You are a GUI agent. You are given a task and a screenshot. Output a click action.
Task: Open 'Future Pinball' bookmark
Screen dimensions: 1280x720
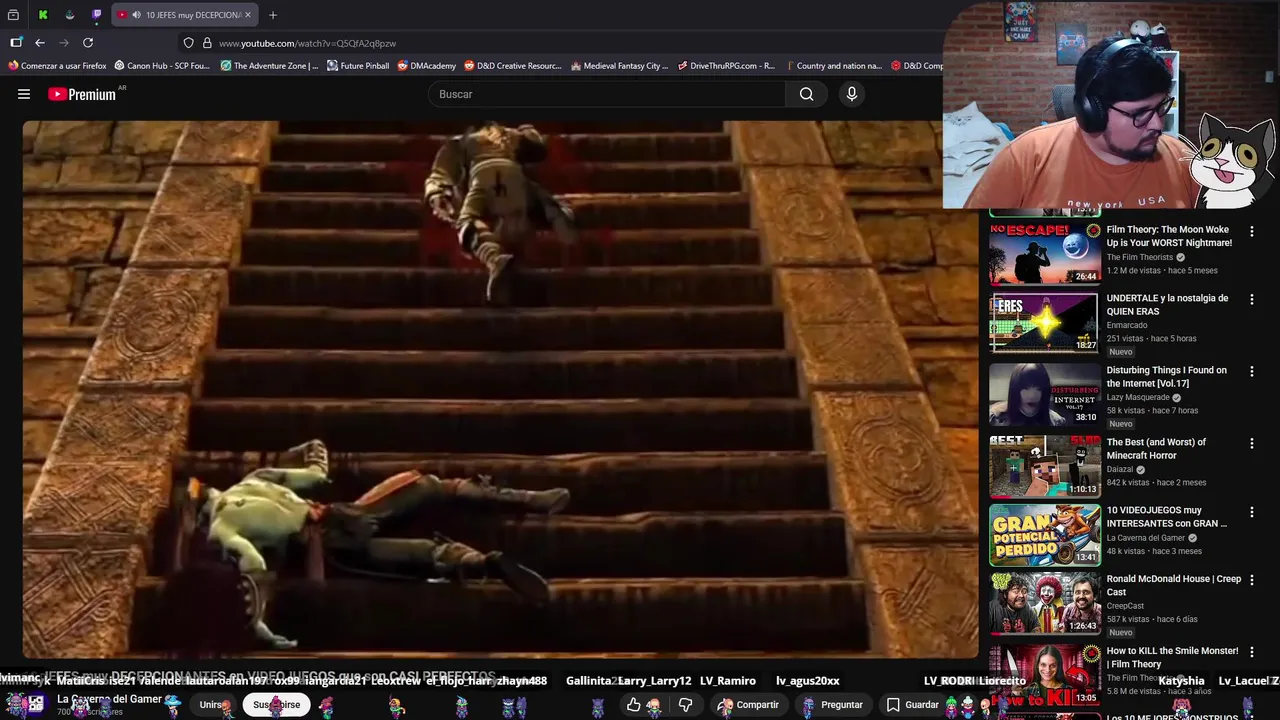[358, 66]
